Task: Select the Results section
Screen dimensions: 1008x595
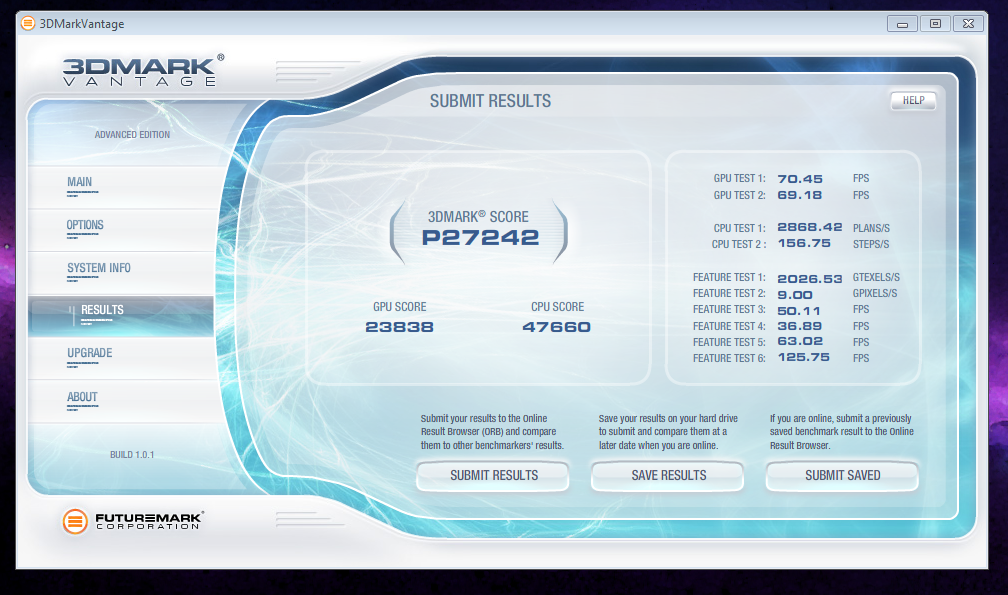Action: point(122,315)
